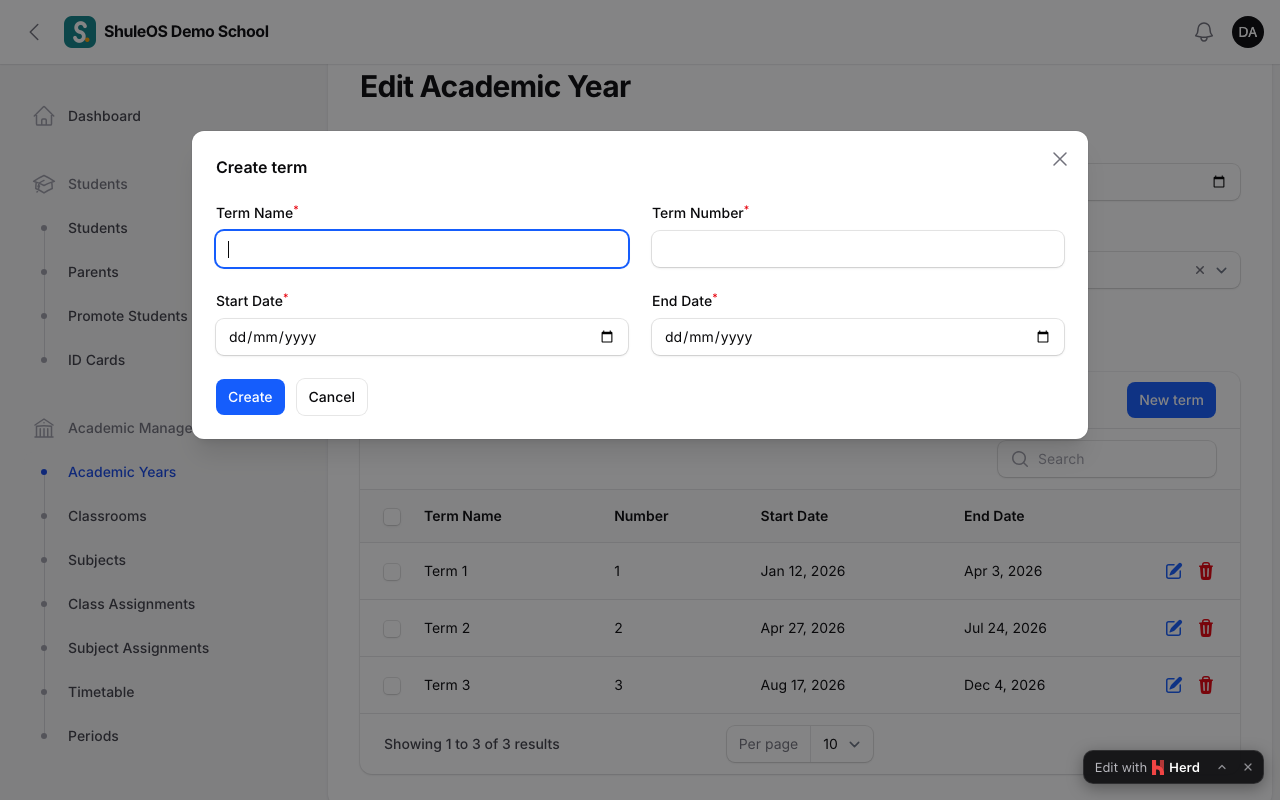Delete Term 2 using trash icon
The image size is (1280, 800).
1206,628
